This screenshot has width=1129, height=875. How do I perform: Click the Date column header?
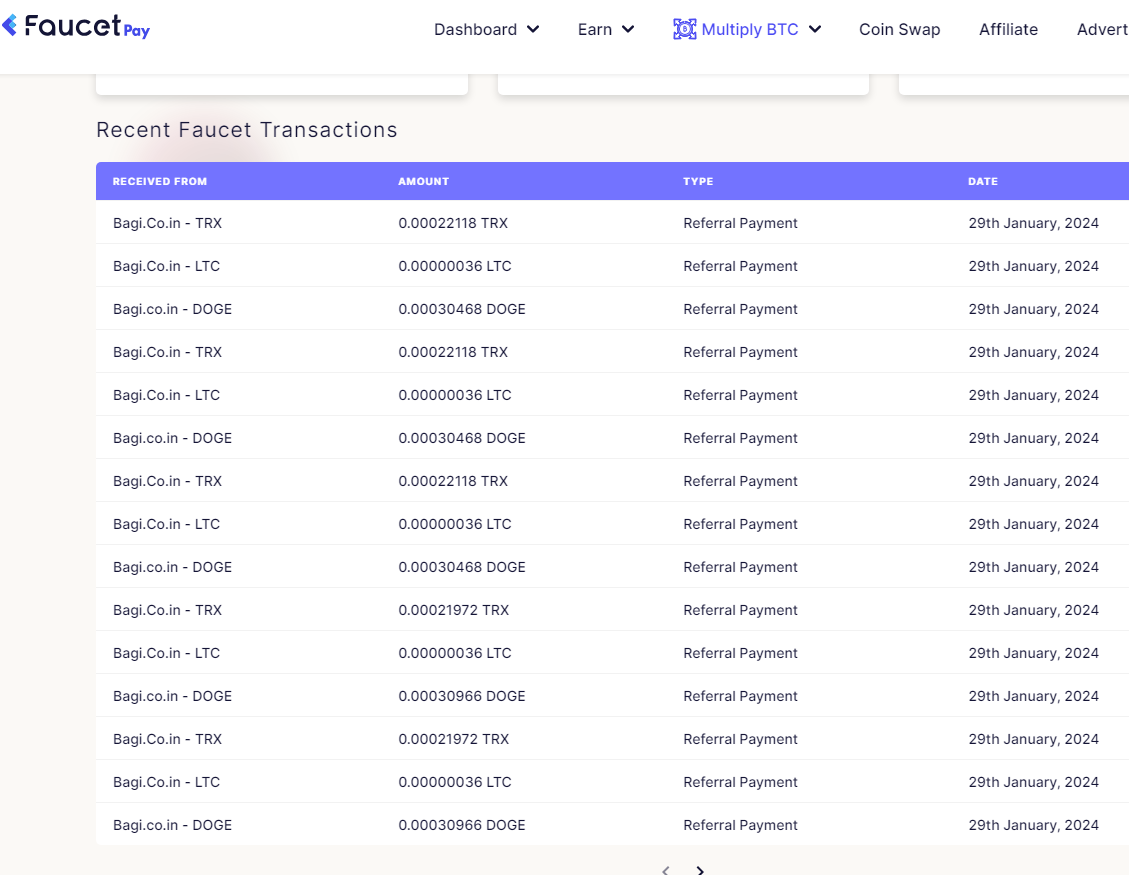983,181
